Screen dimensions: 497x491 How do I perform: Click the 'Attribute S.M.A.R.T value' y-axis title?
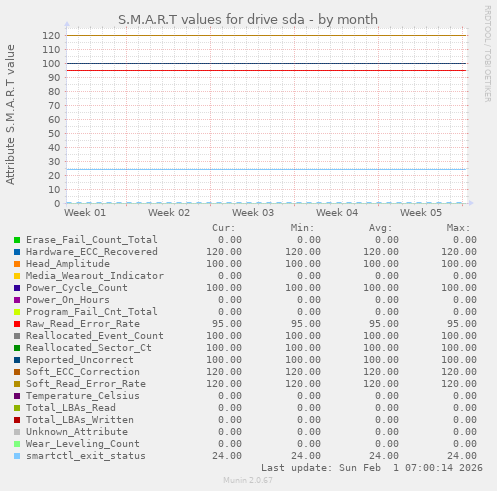pos(10,115)
